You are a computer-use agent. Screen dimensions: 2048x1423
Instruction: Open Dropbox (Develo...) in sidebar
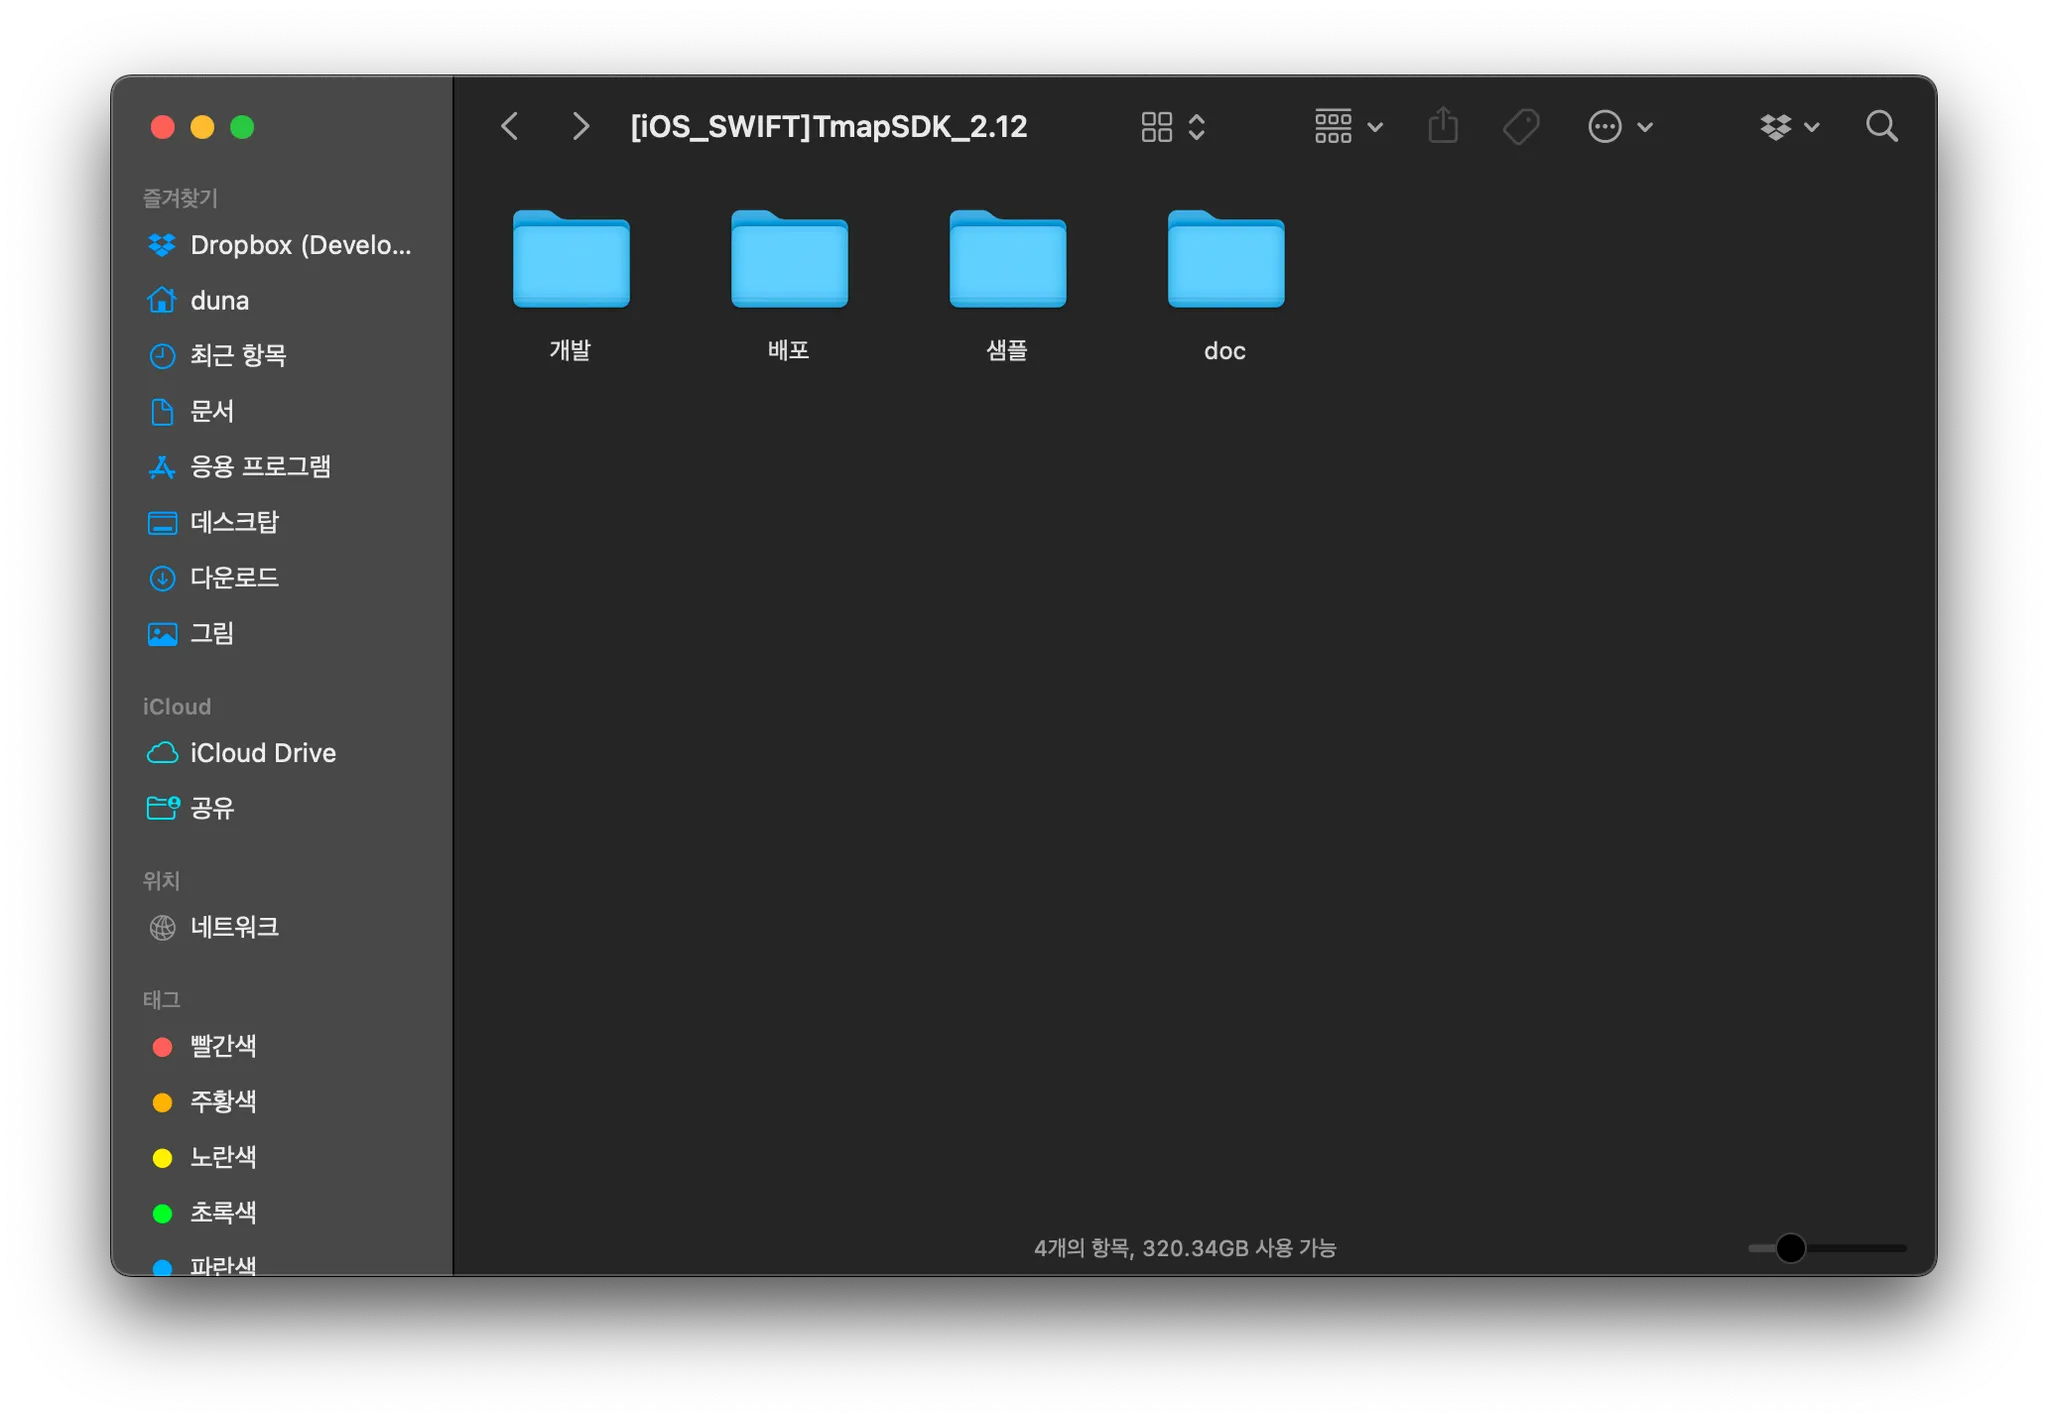[299, 245]
